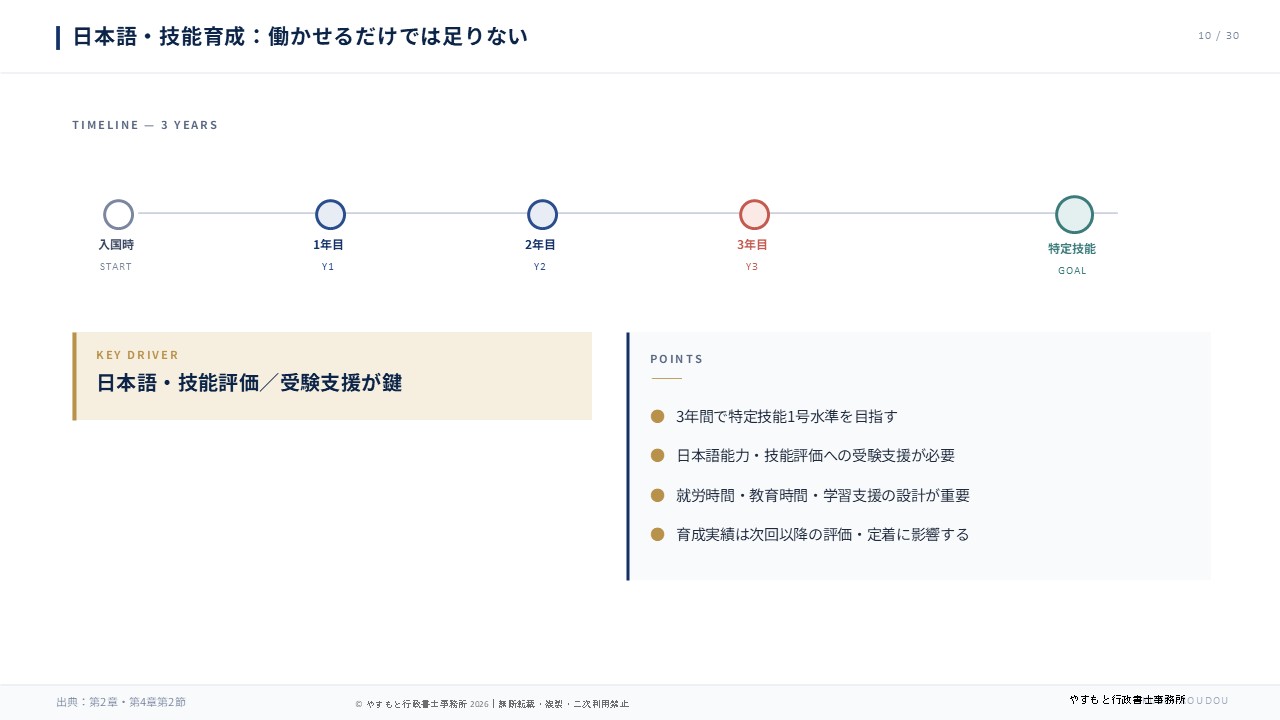Click the slide title 日本語・技能育成
Screen dimensions: 1280x720
300,37
